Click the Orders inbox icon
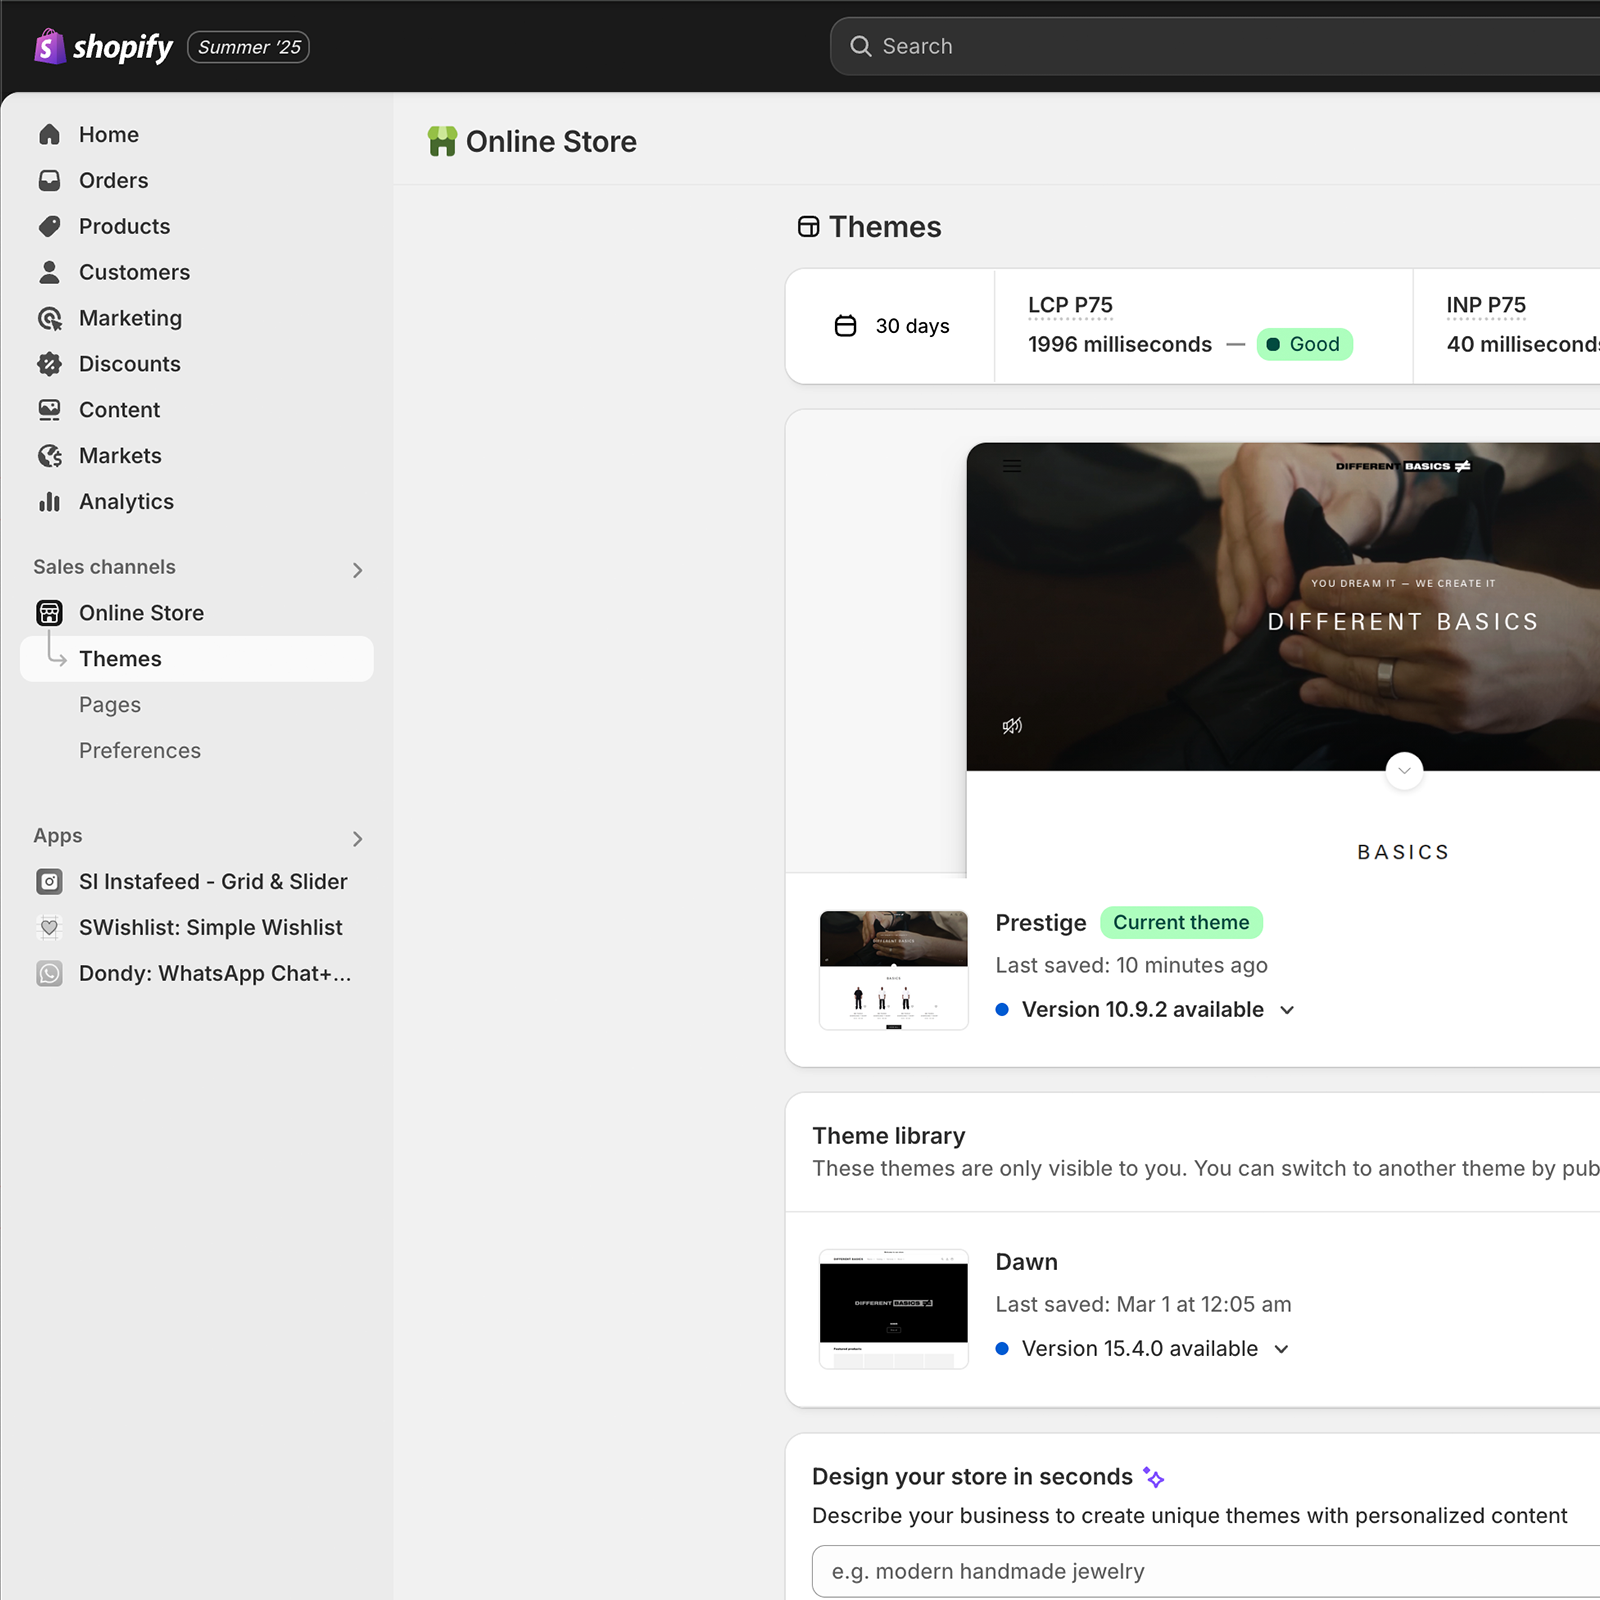This screenshot has width=1600, height=1600. 49,181
